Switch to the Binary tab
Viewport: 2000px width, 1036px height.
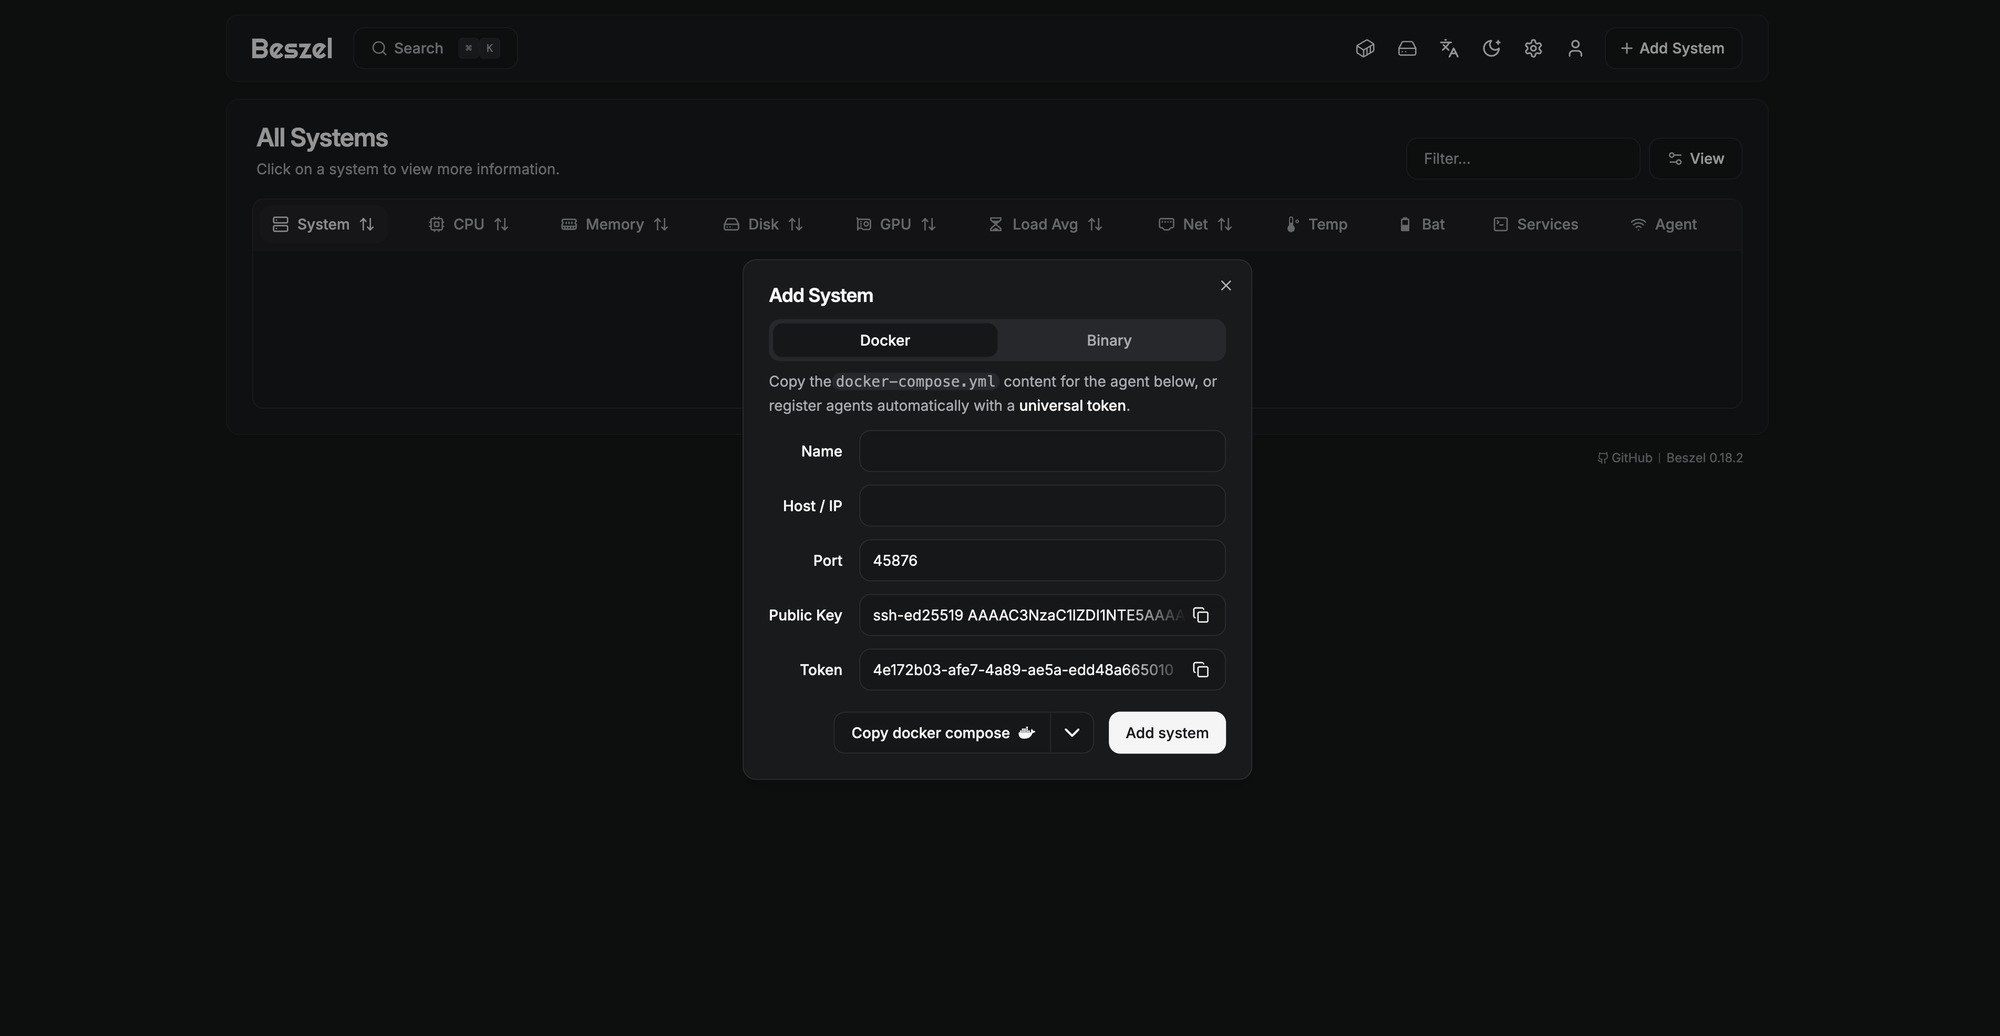pos(1108,340)
